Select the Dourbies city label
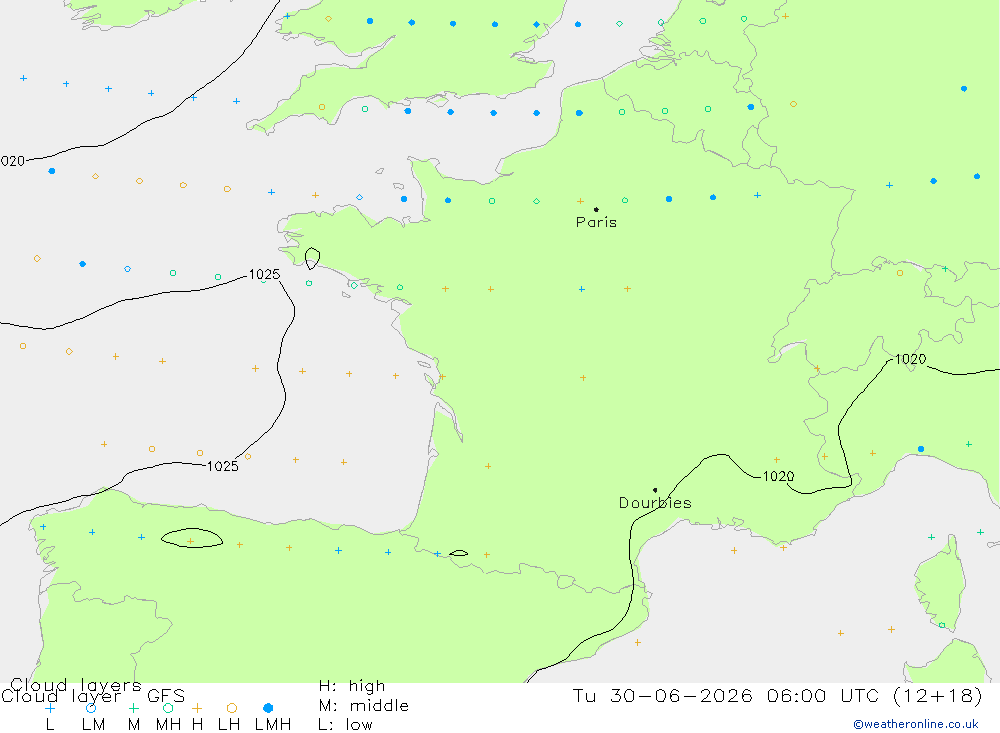The width and height of the screenshot is (1000, 733). [x=655, y=503]
